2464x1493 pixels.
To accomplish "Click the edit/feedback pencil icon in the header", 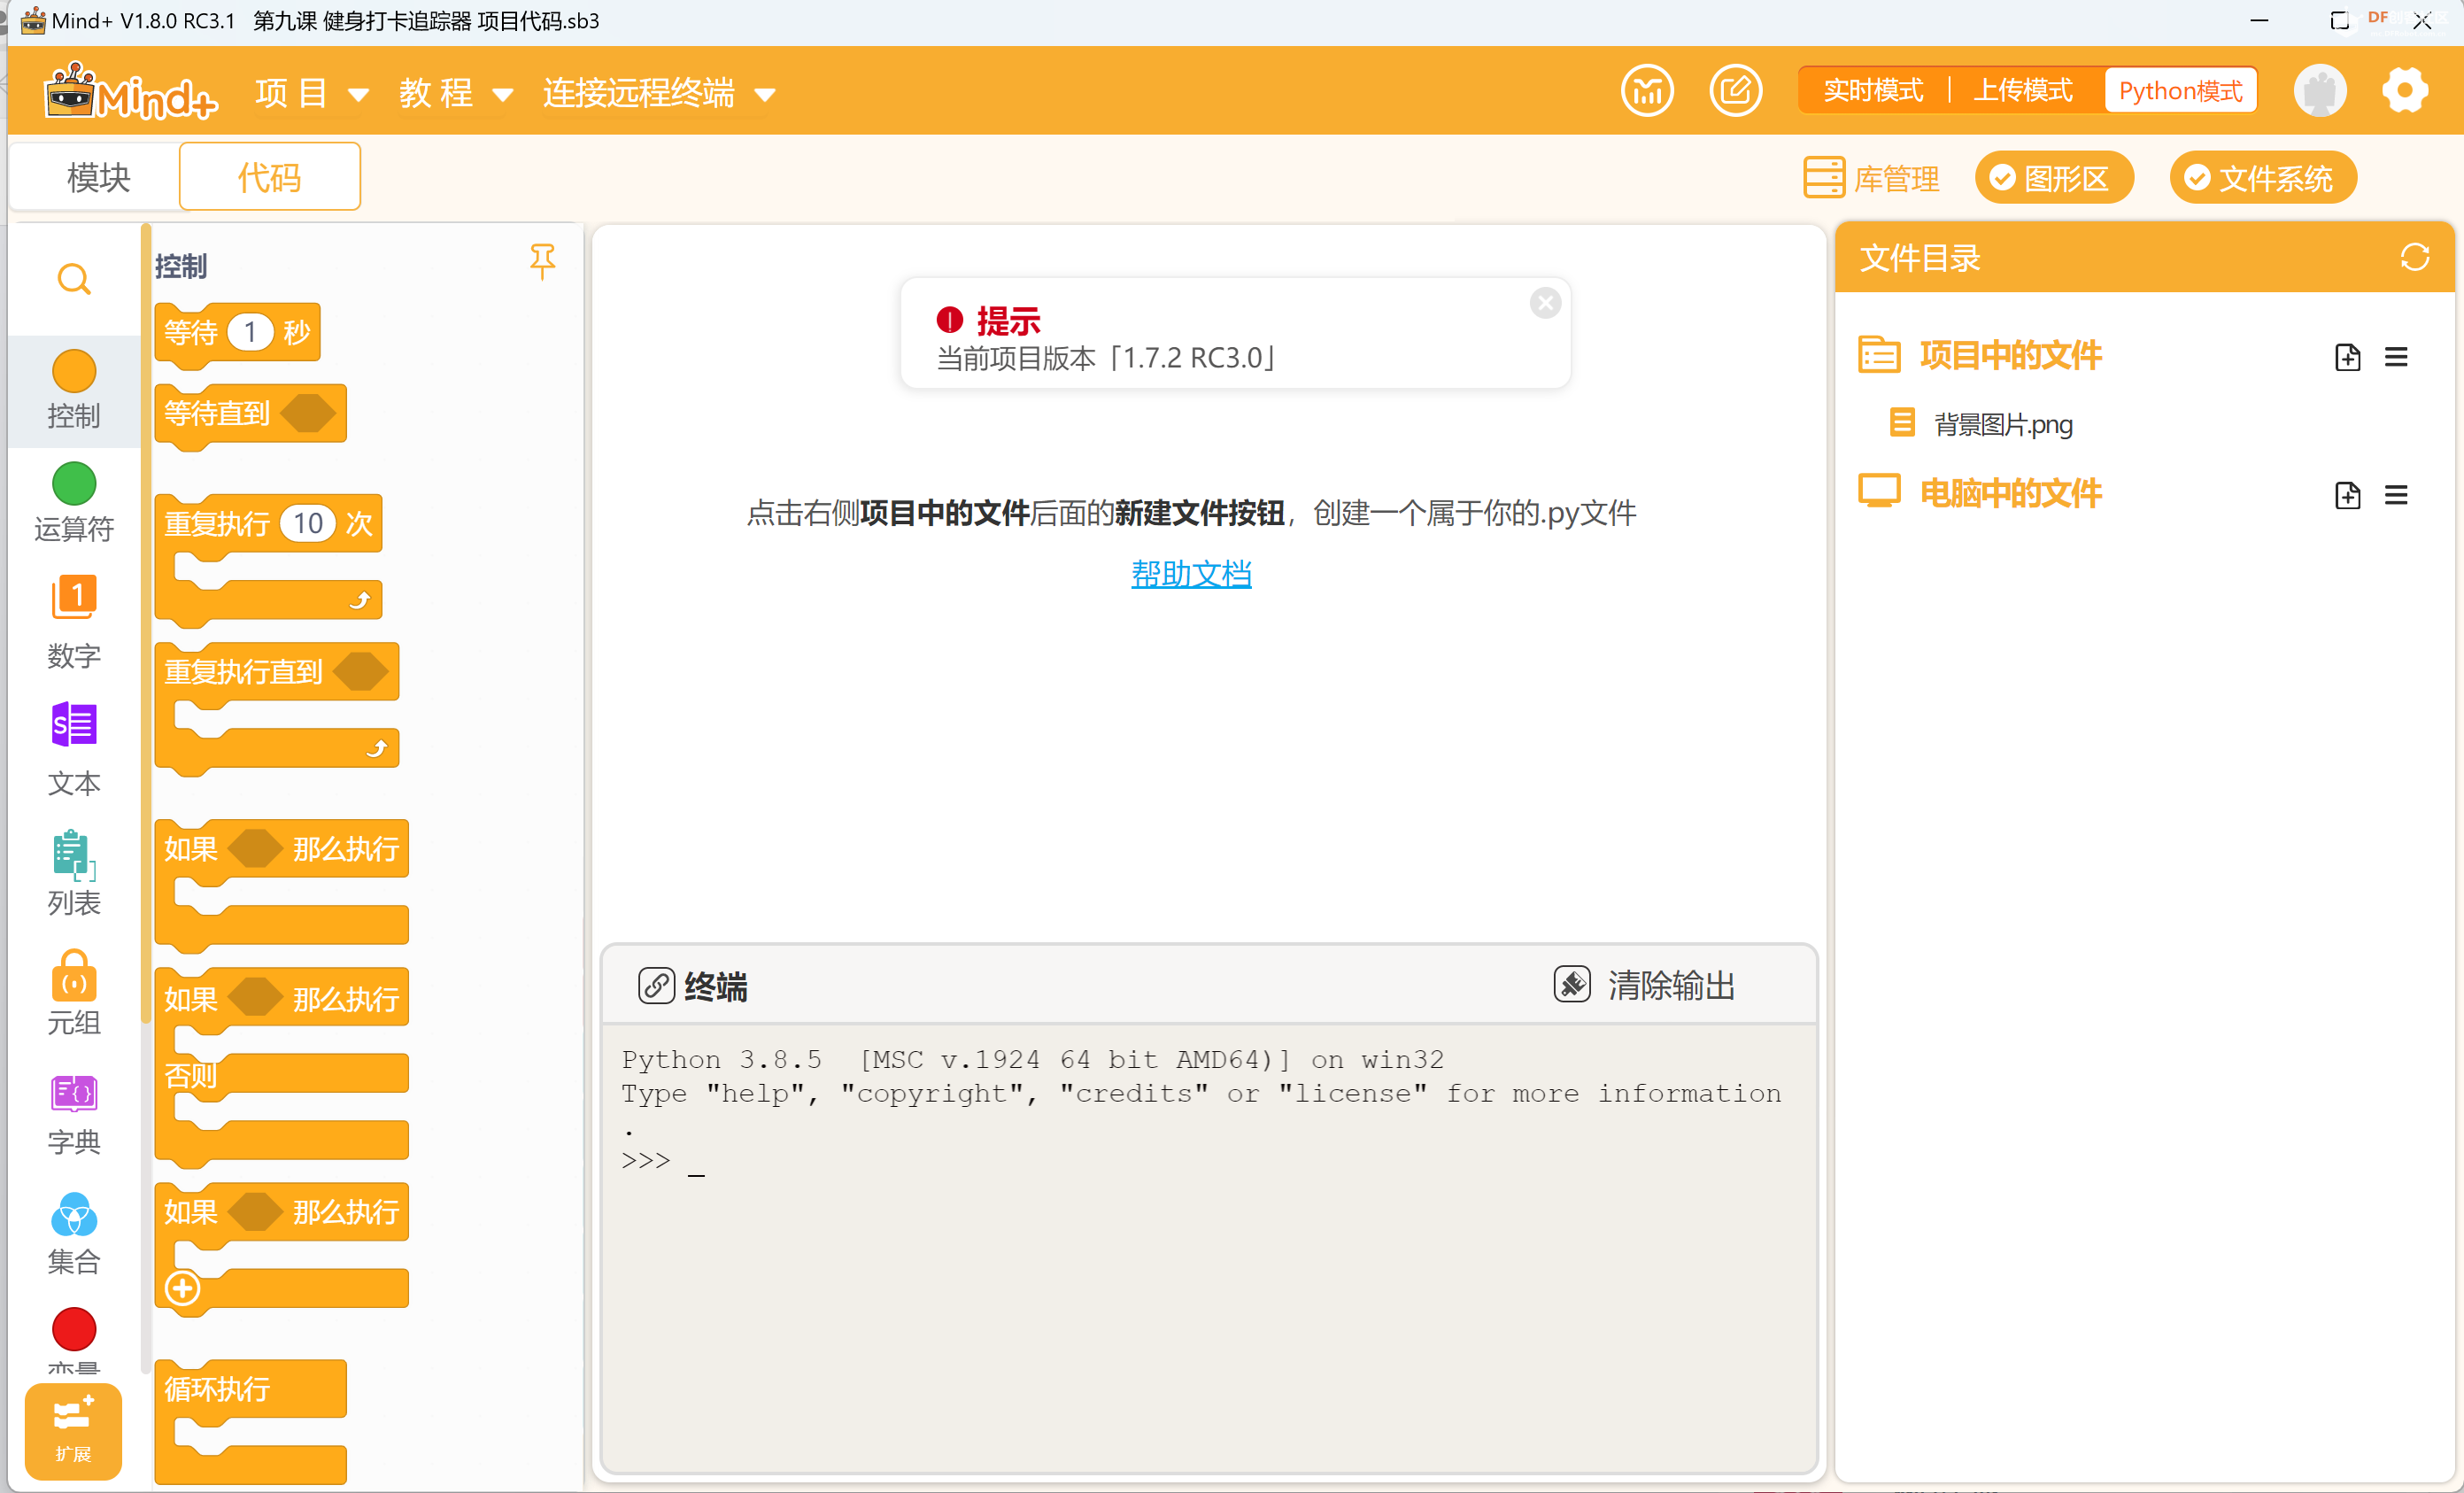I will tap(1735, 91).
